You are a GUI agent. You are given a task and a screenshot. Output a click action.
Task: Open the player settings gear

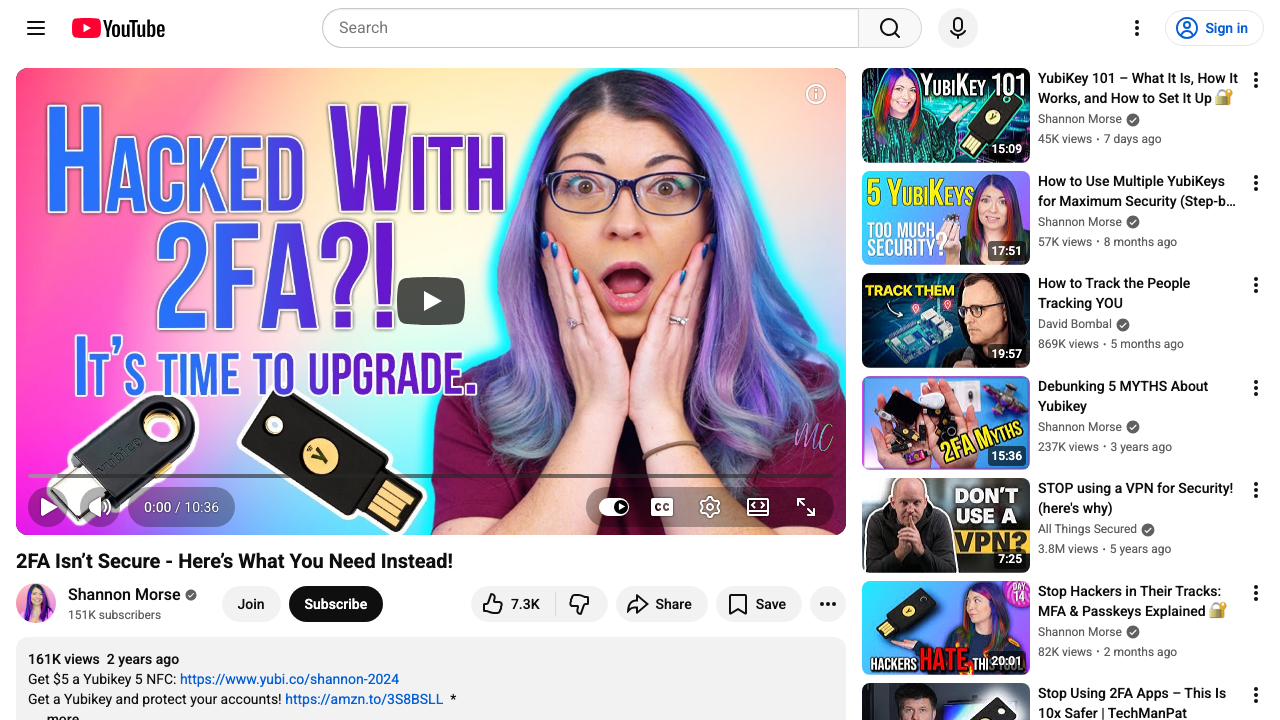[x=710, y=507]
